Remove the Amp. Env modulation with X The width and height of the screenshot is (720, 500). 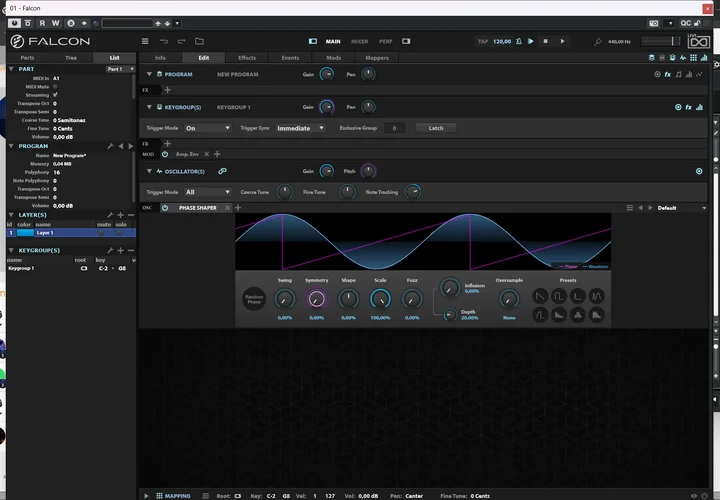206,154
